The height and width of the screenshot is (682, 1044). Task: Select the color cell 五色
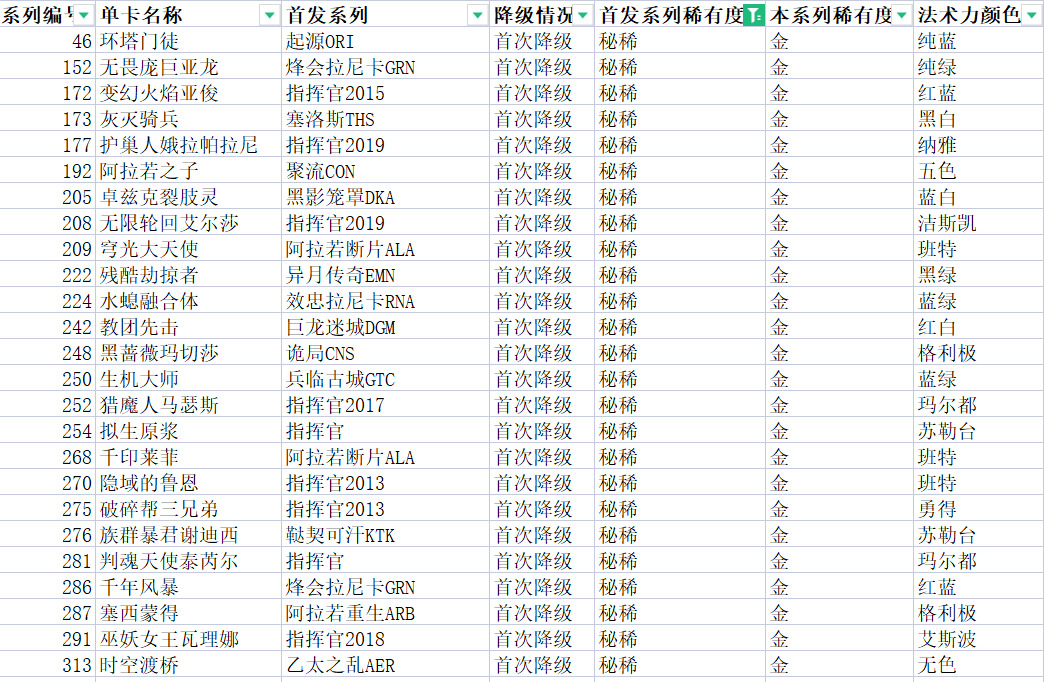(x=979, y=171)
